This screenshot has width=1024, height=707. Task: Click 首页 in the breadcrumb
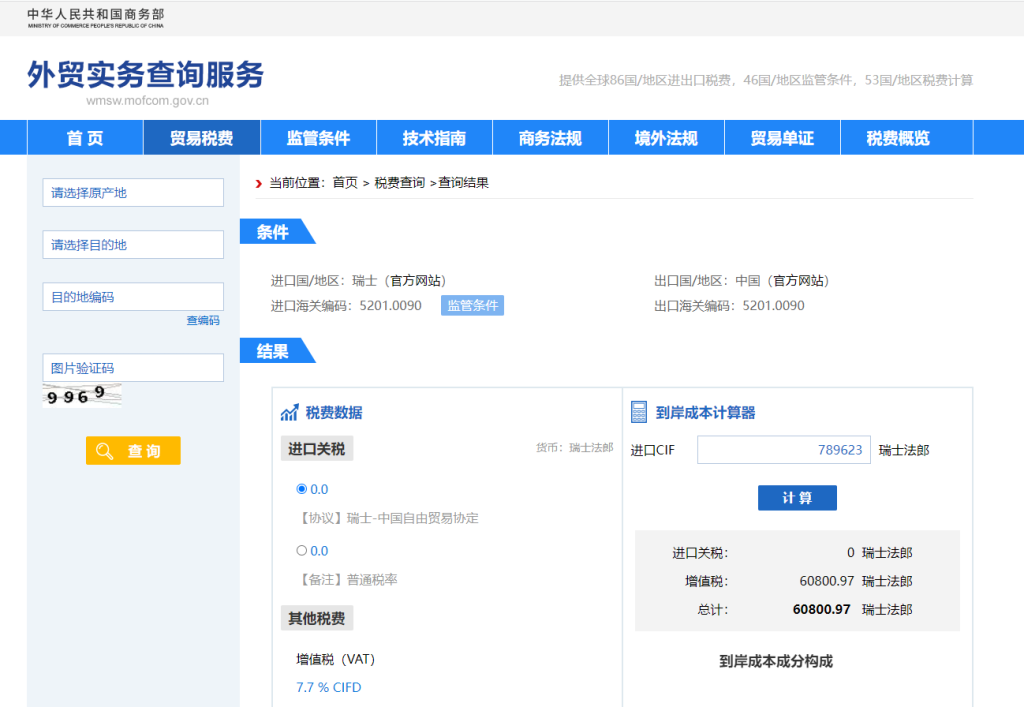click(345, 183)
